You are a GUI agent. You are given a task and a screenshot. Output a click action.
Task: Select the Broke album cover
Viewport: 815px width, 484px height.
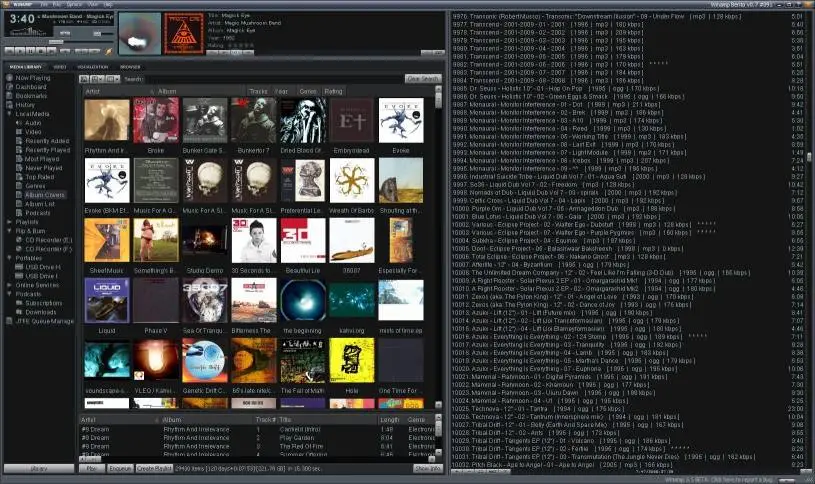pyautogui.click(x=156, y=121)
